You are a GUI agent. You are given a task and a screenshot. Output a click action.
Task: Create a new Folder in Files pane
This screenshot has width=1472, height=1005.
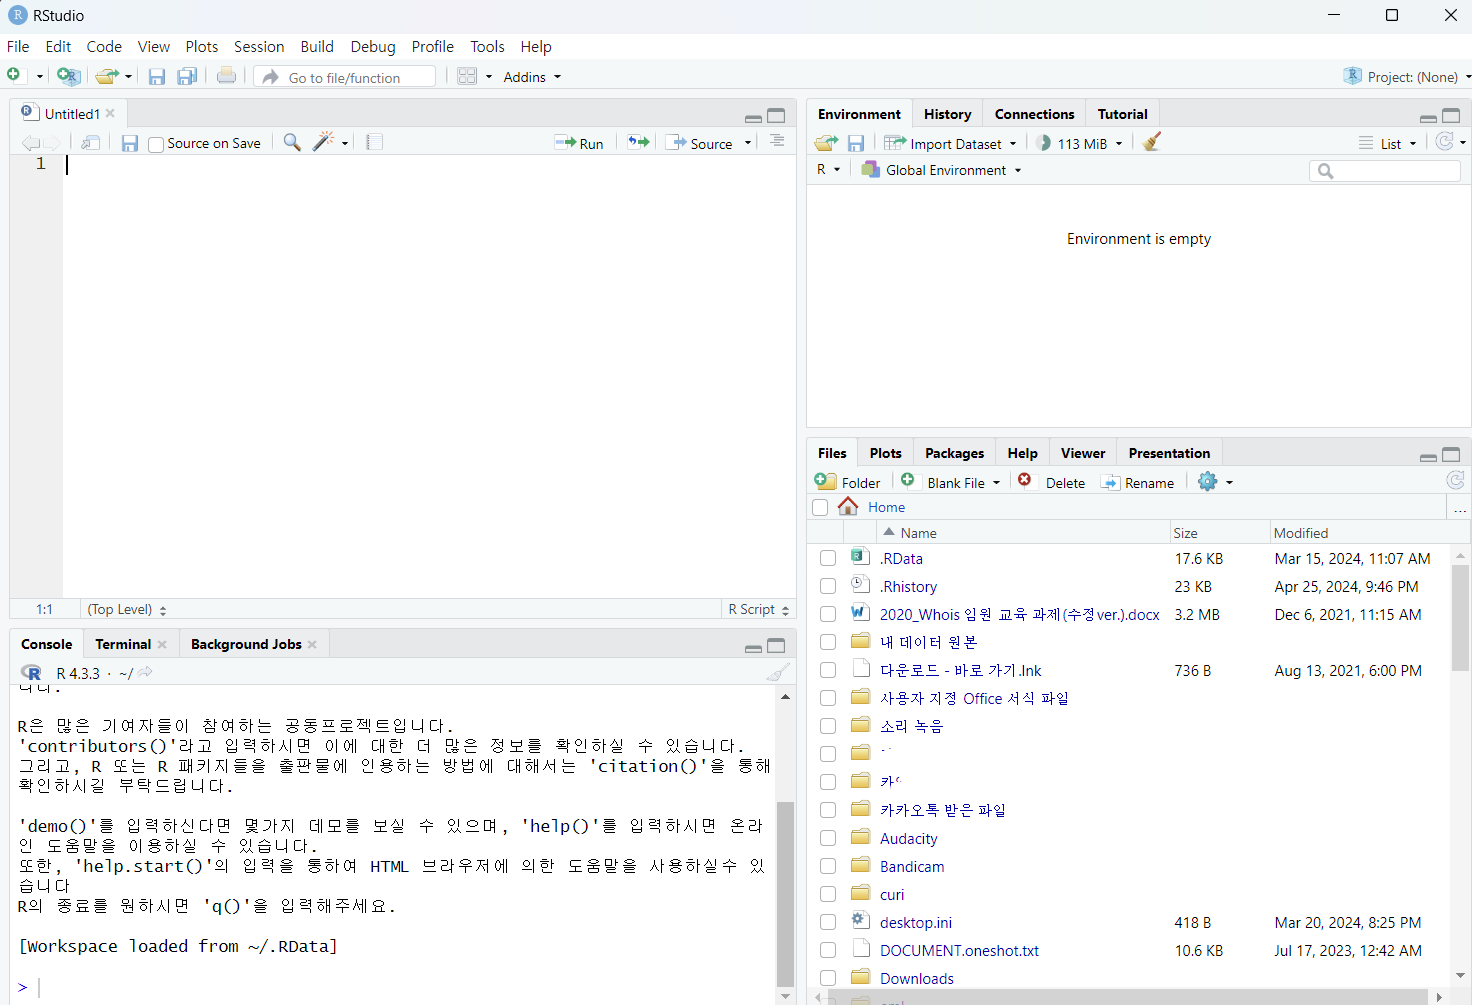tap(847, 482)
